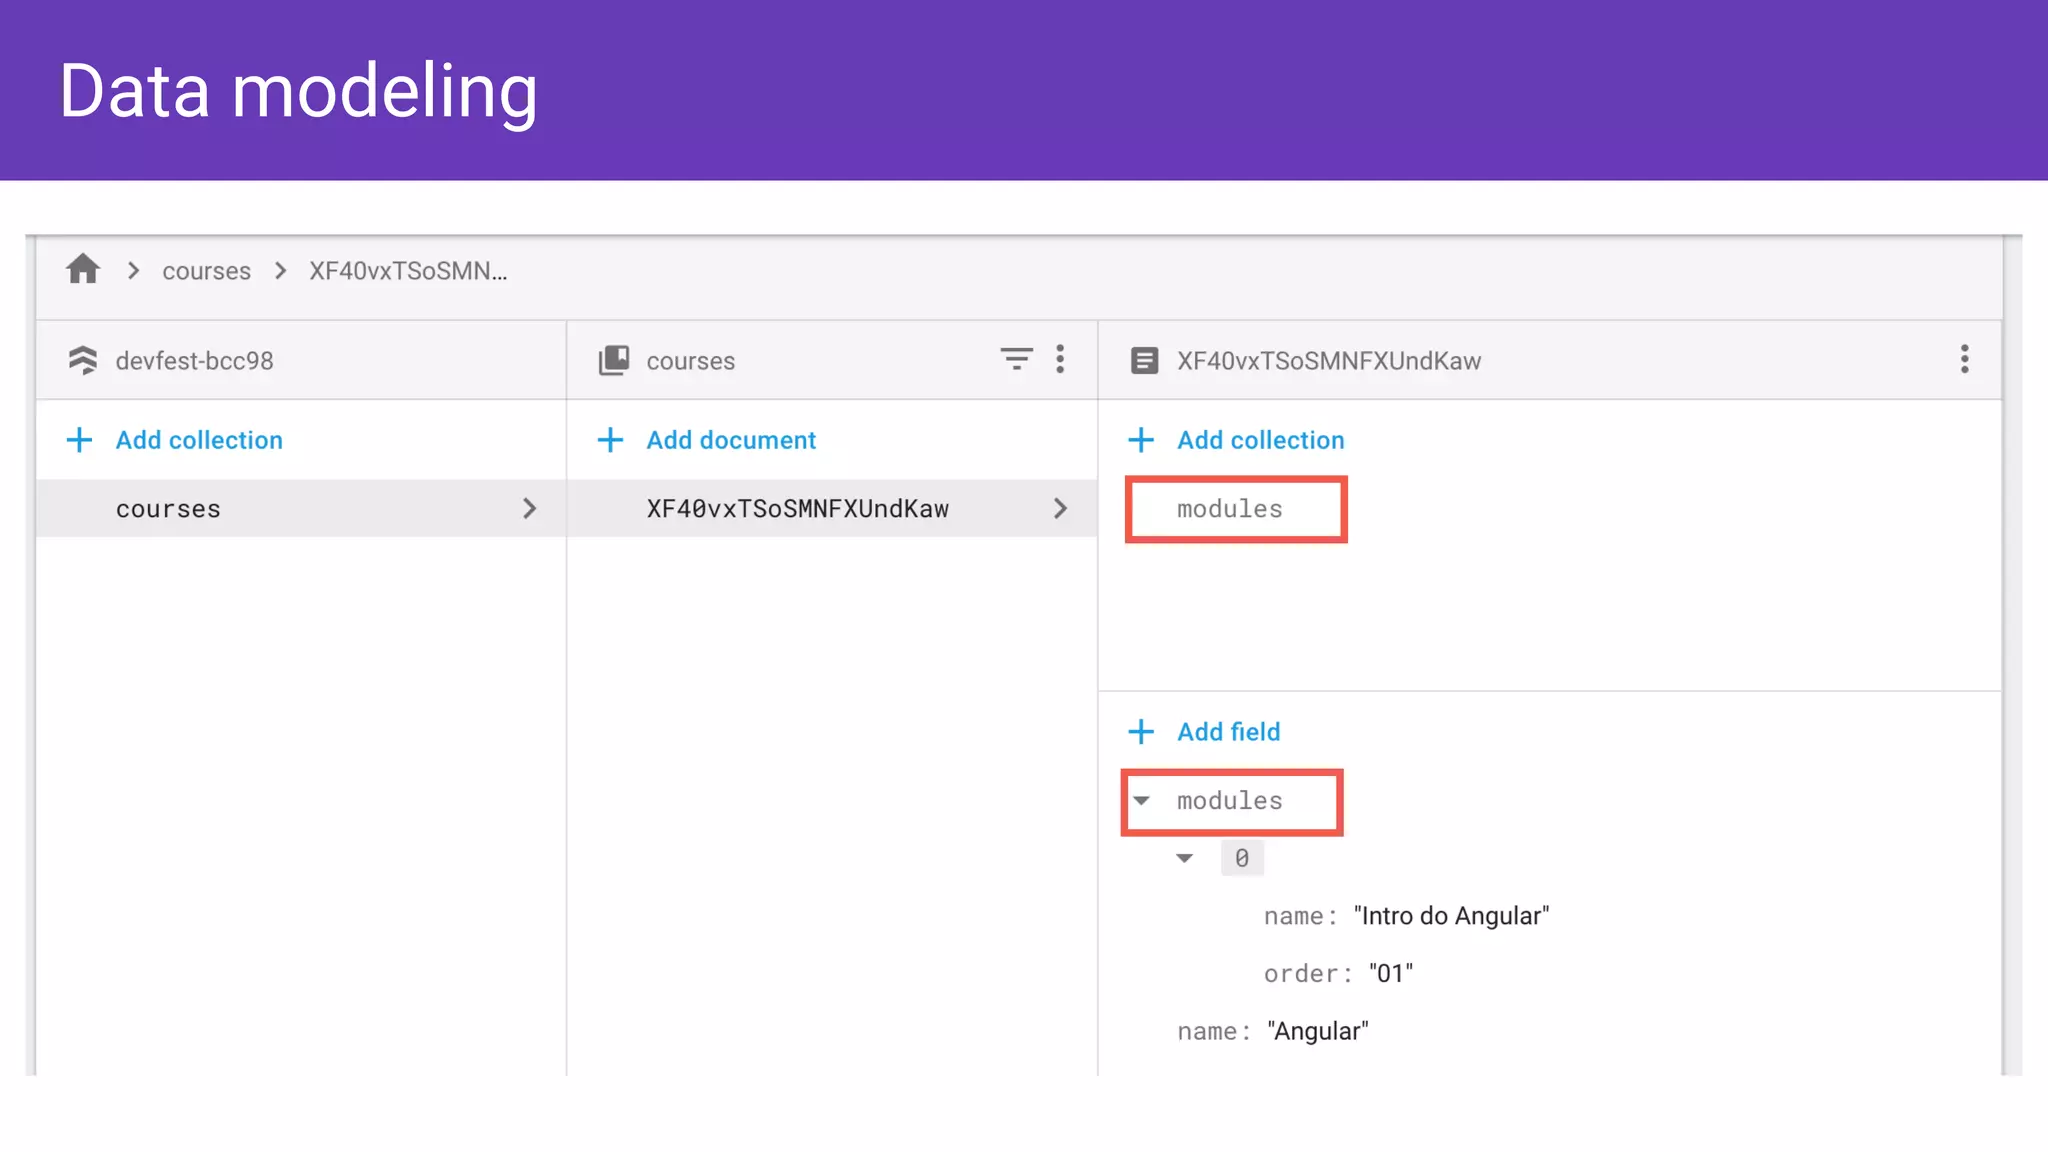Click Add collection under the document panel
This screenshot has height=1152, width=2048.
[x=1260, y=440]
